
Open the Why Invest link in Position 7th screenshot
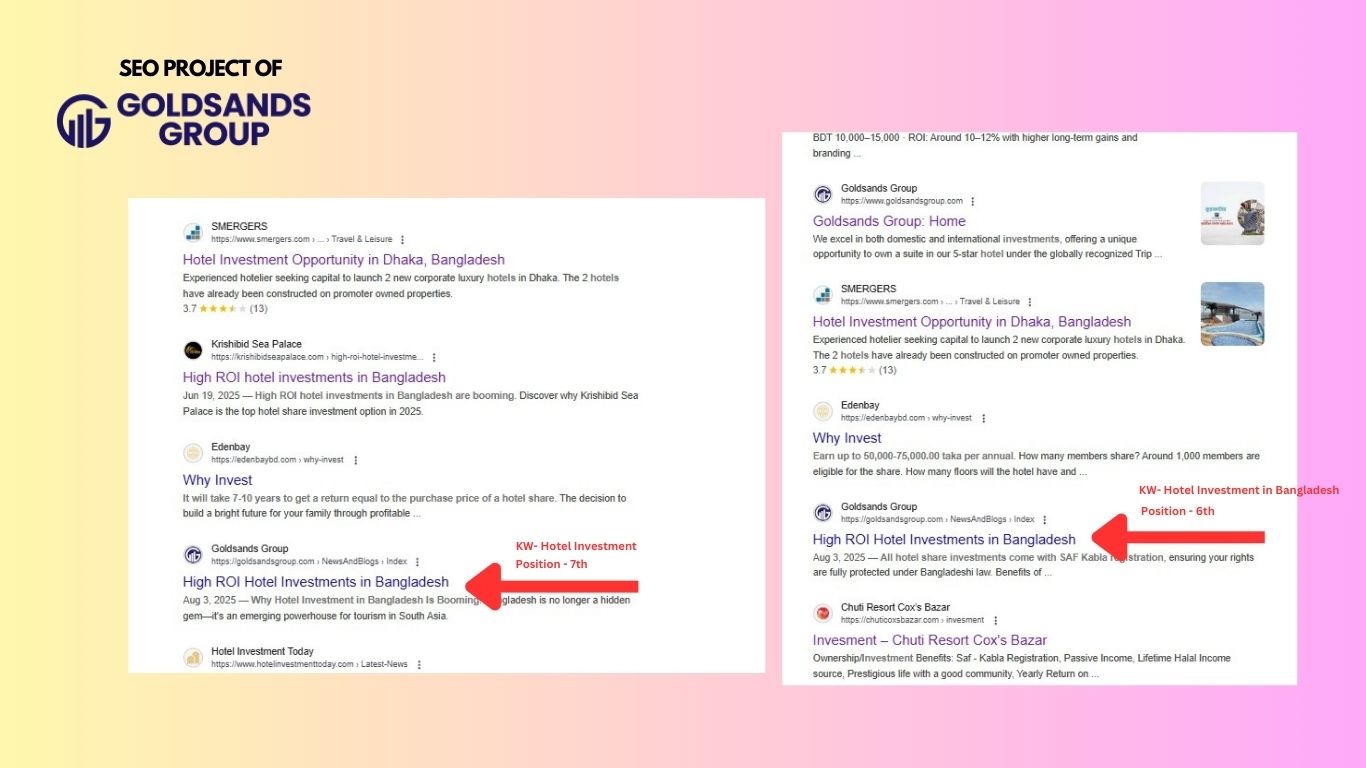(x=217, y=480)
